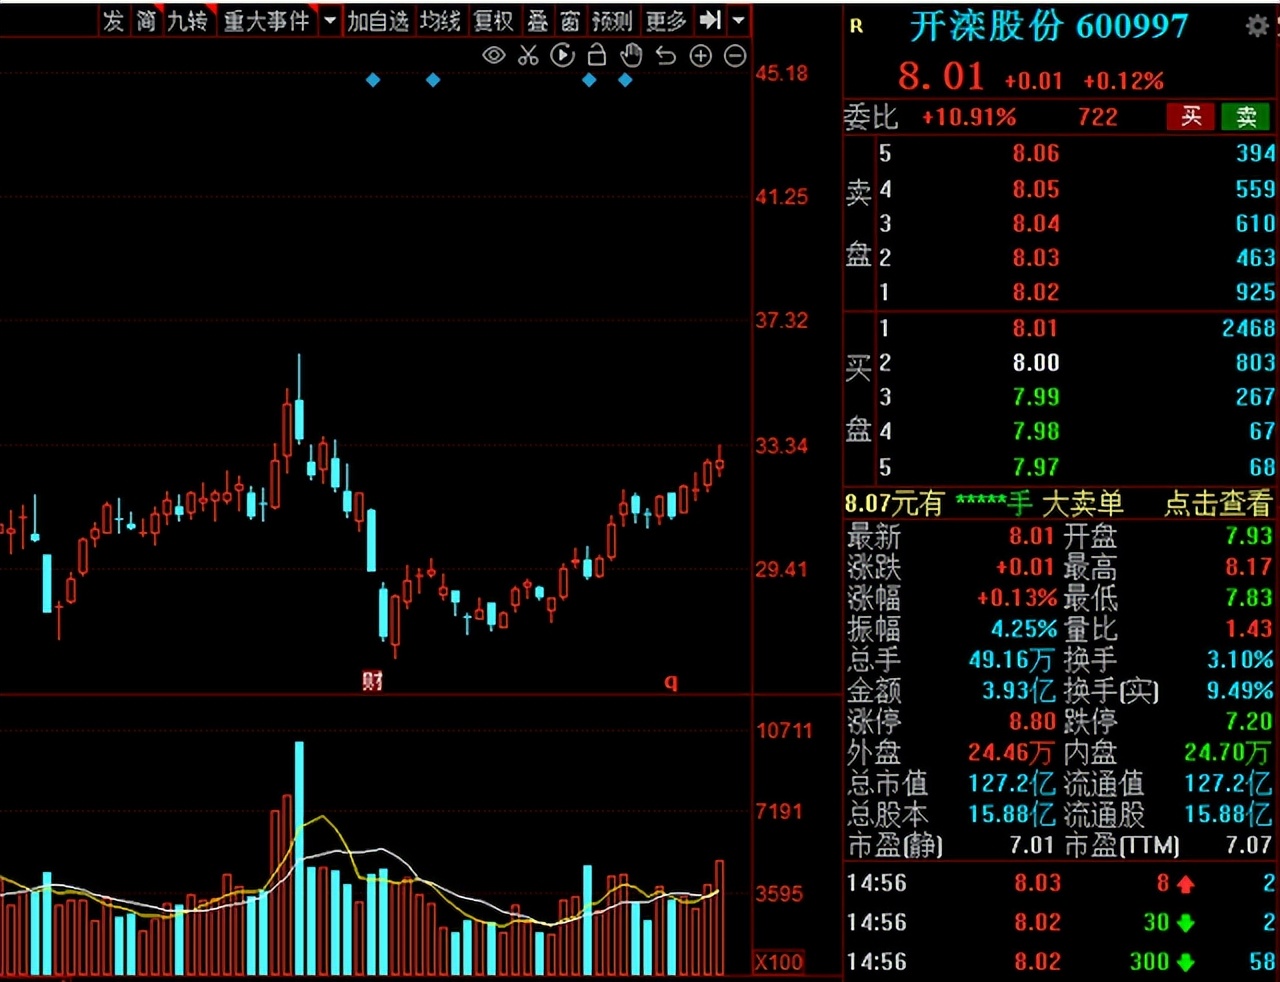Click the red 买 buy button
The height and width of the screenshot is (982, 1280).
tap(1191, 117)
